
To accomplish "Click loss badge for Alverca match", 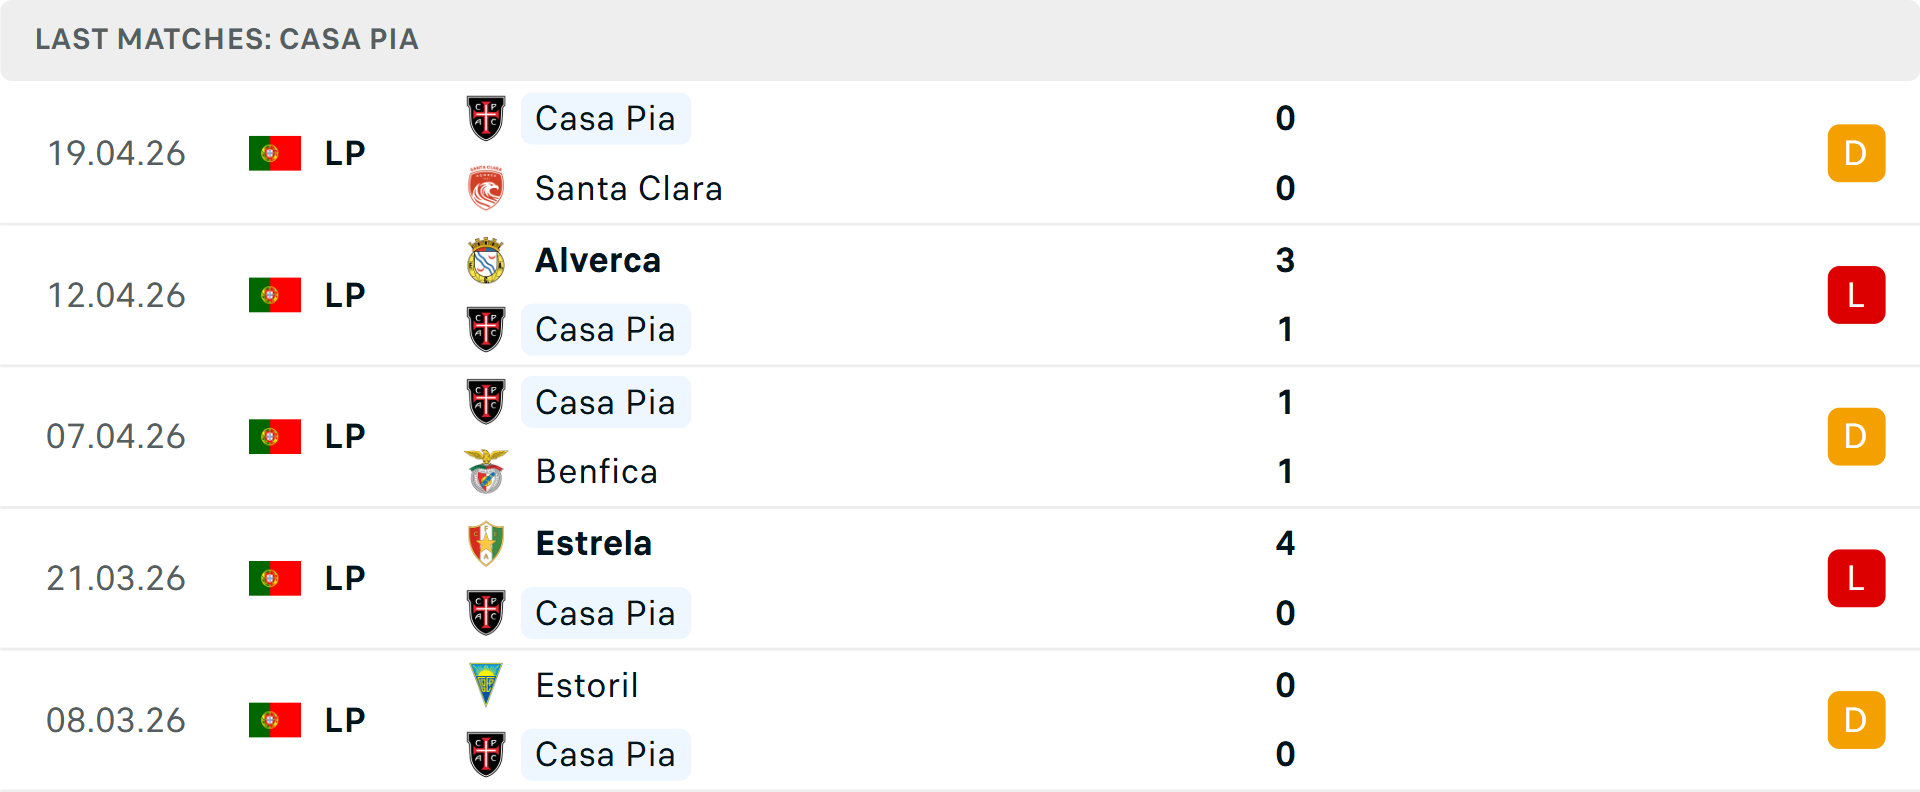I will [1856, 295].
